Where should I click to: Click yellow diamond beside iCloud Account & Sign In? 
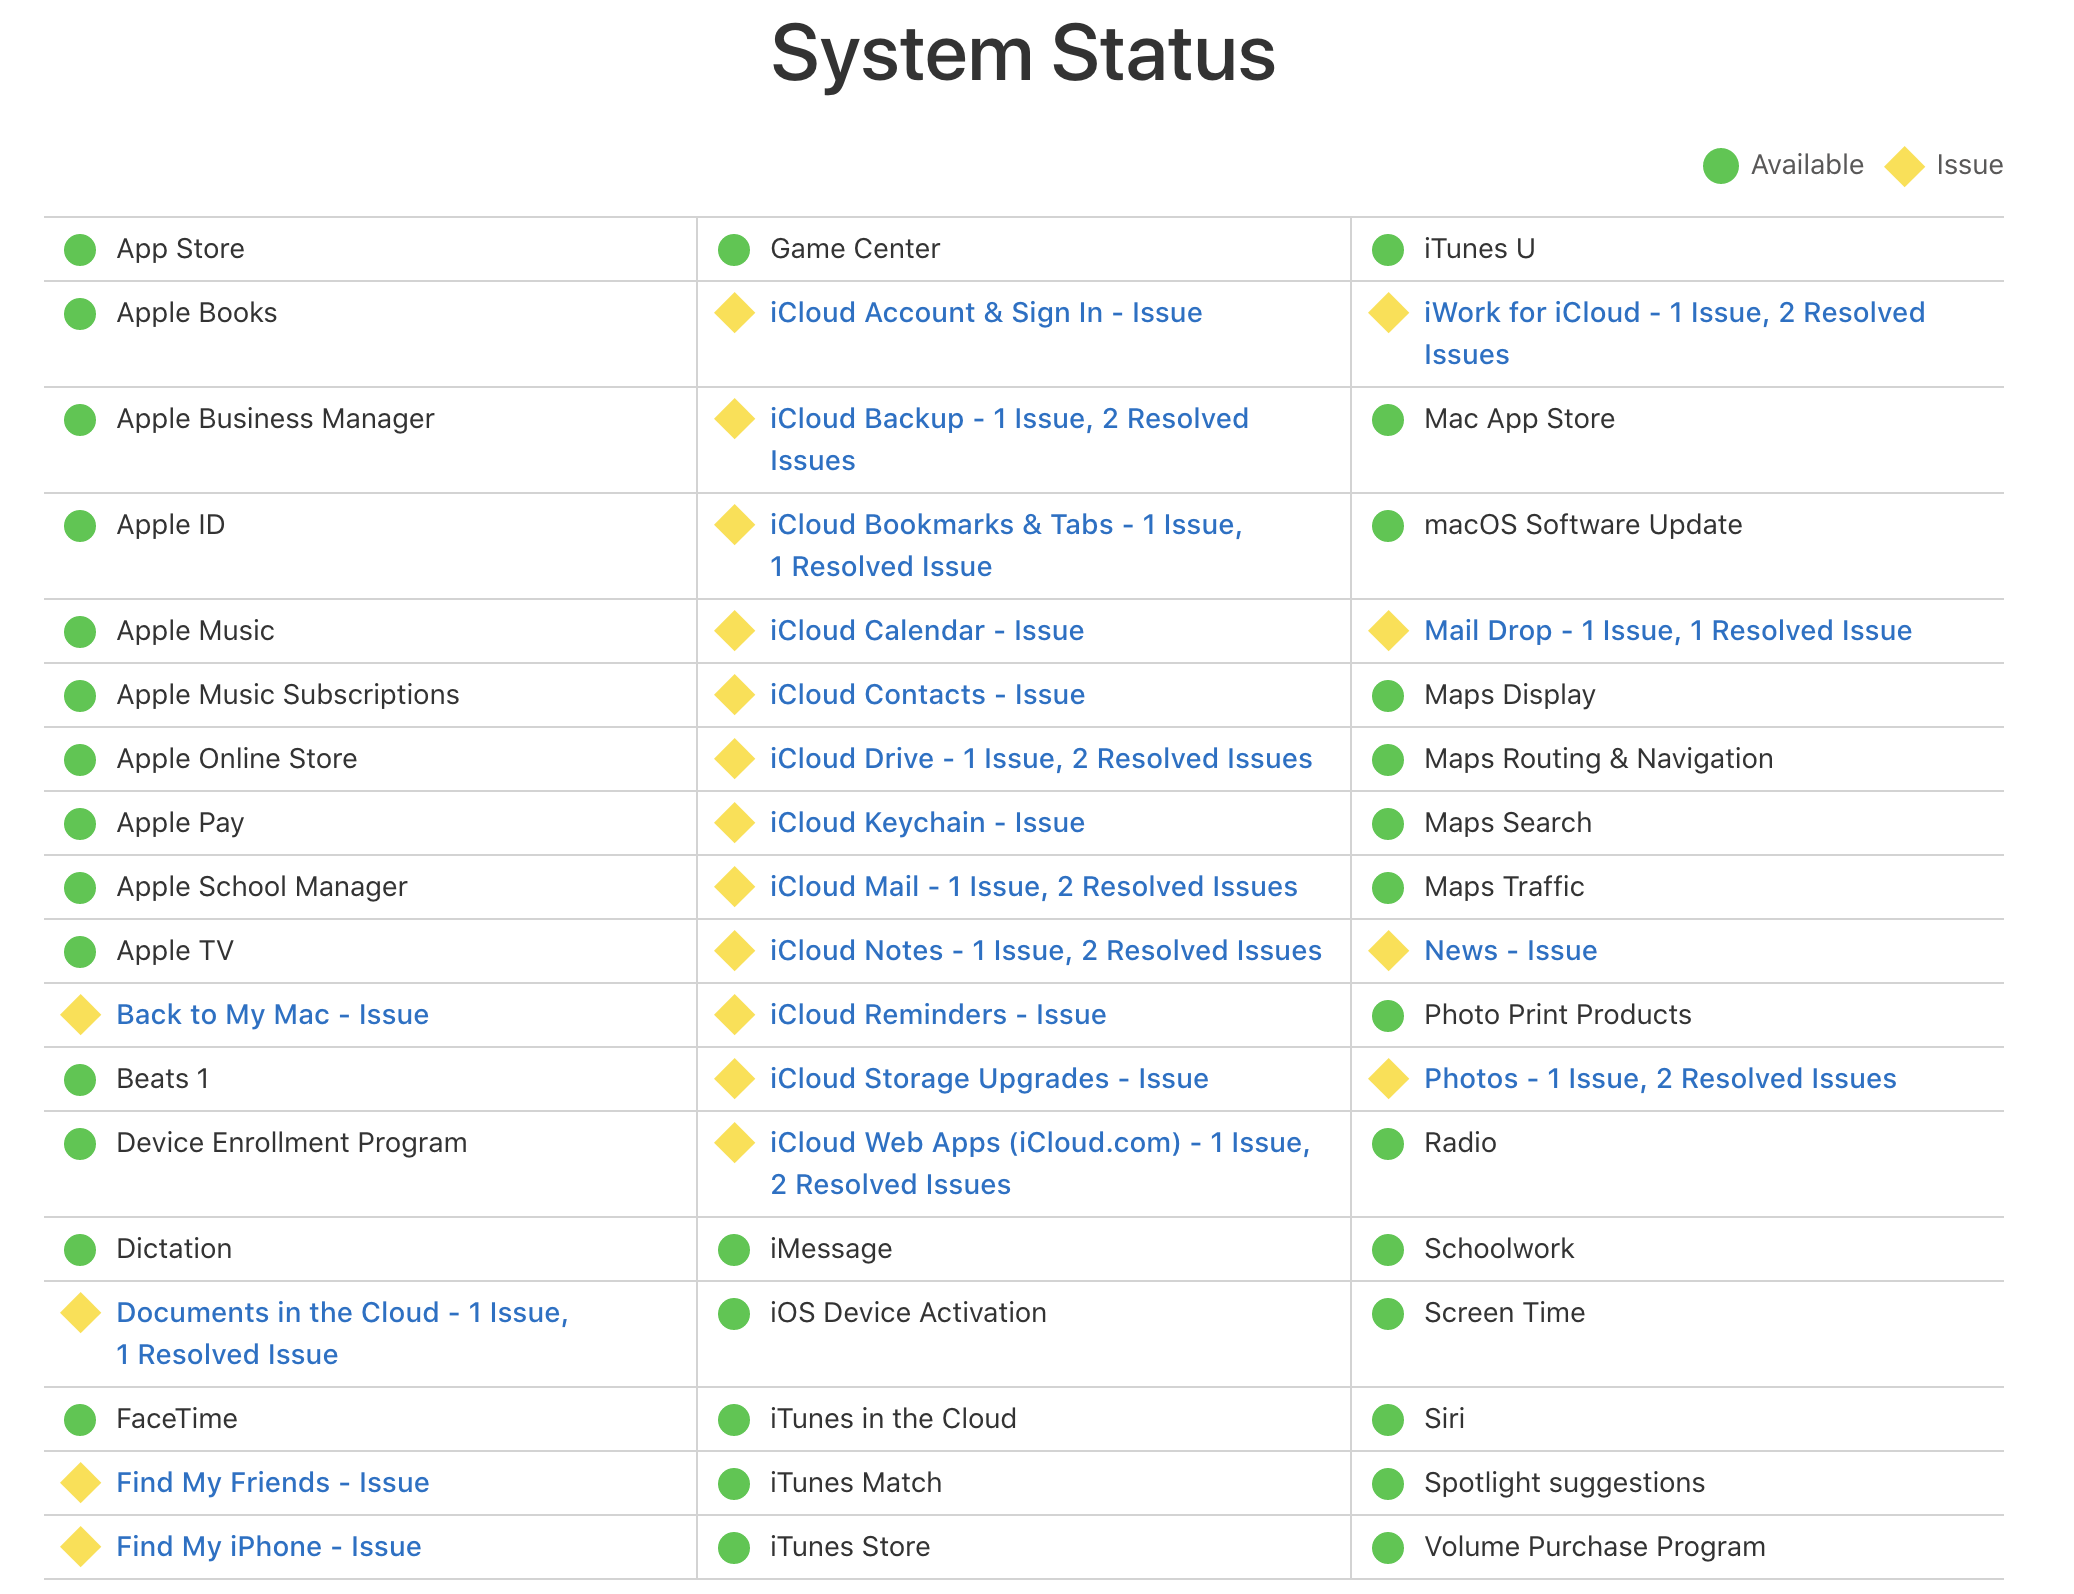click(x=734, y=313)
